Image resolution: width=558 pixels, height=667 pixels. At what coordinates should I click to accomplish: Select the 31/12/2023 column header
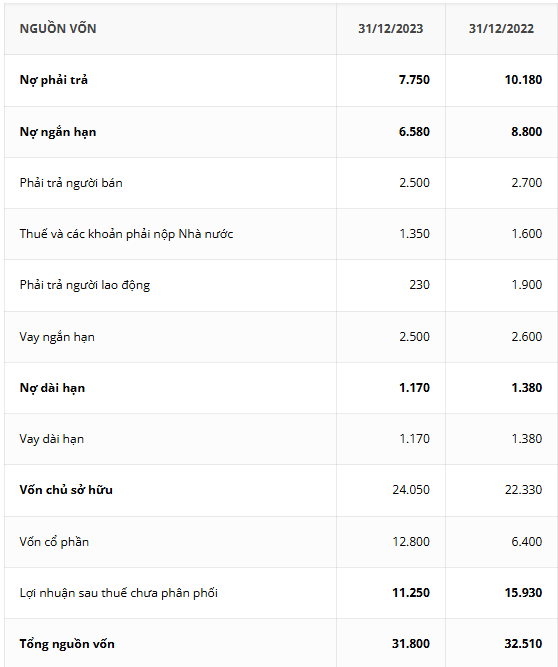coord(390,29)
